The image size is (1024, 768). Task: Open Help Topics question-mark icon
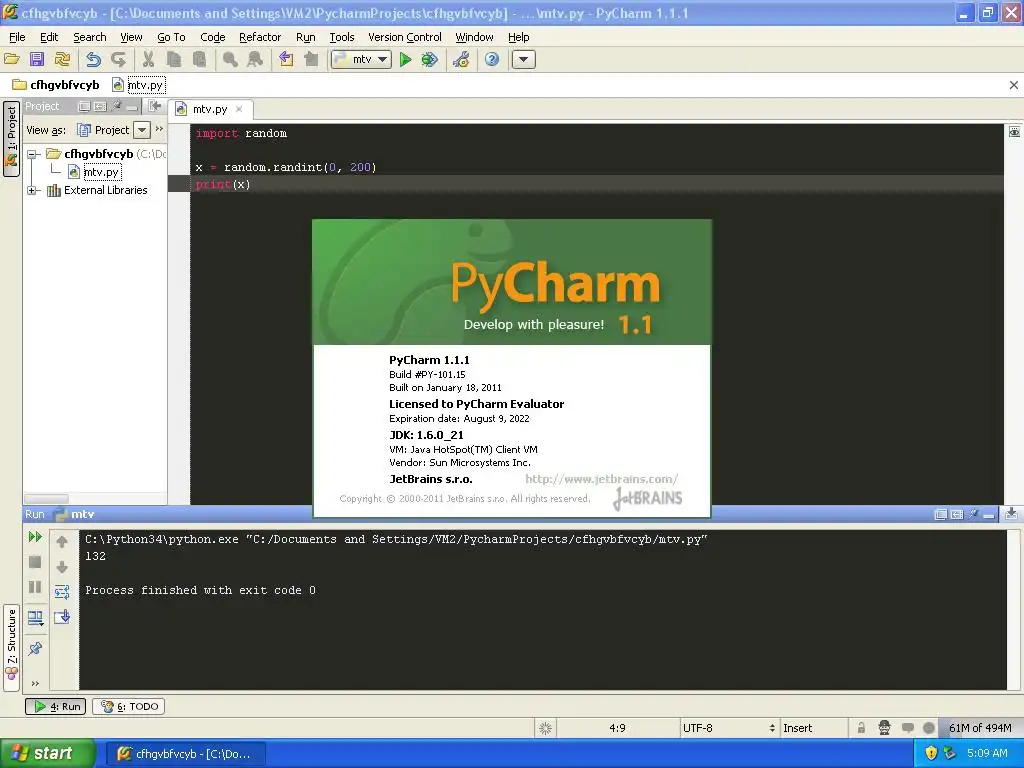492,59
